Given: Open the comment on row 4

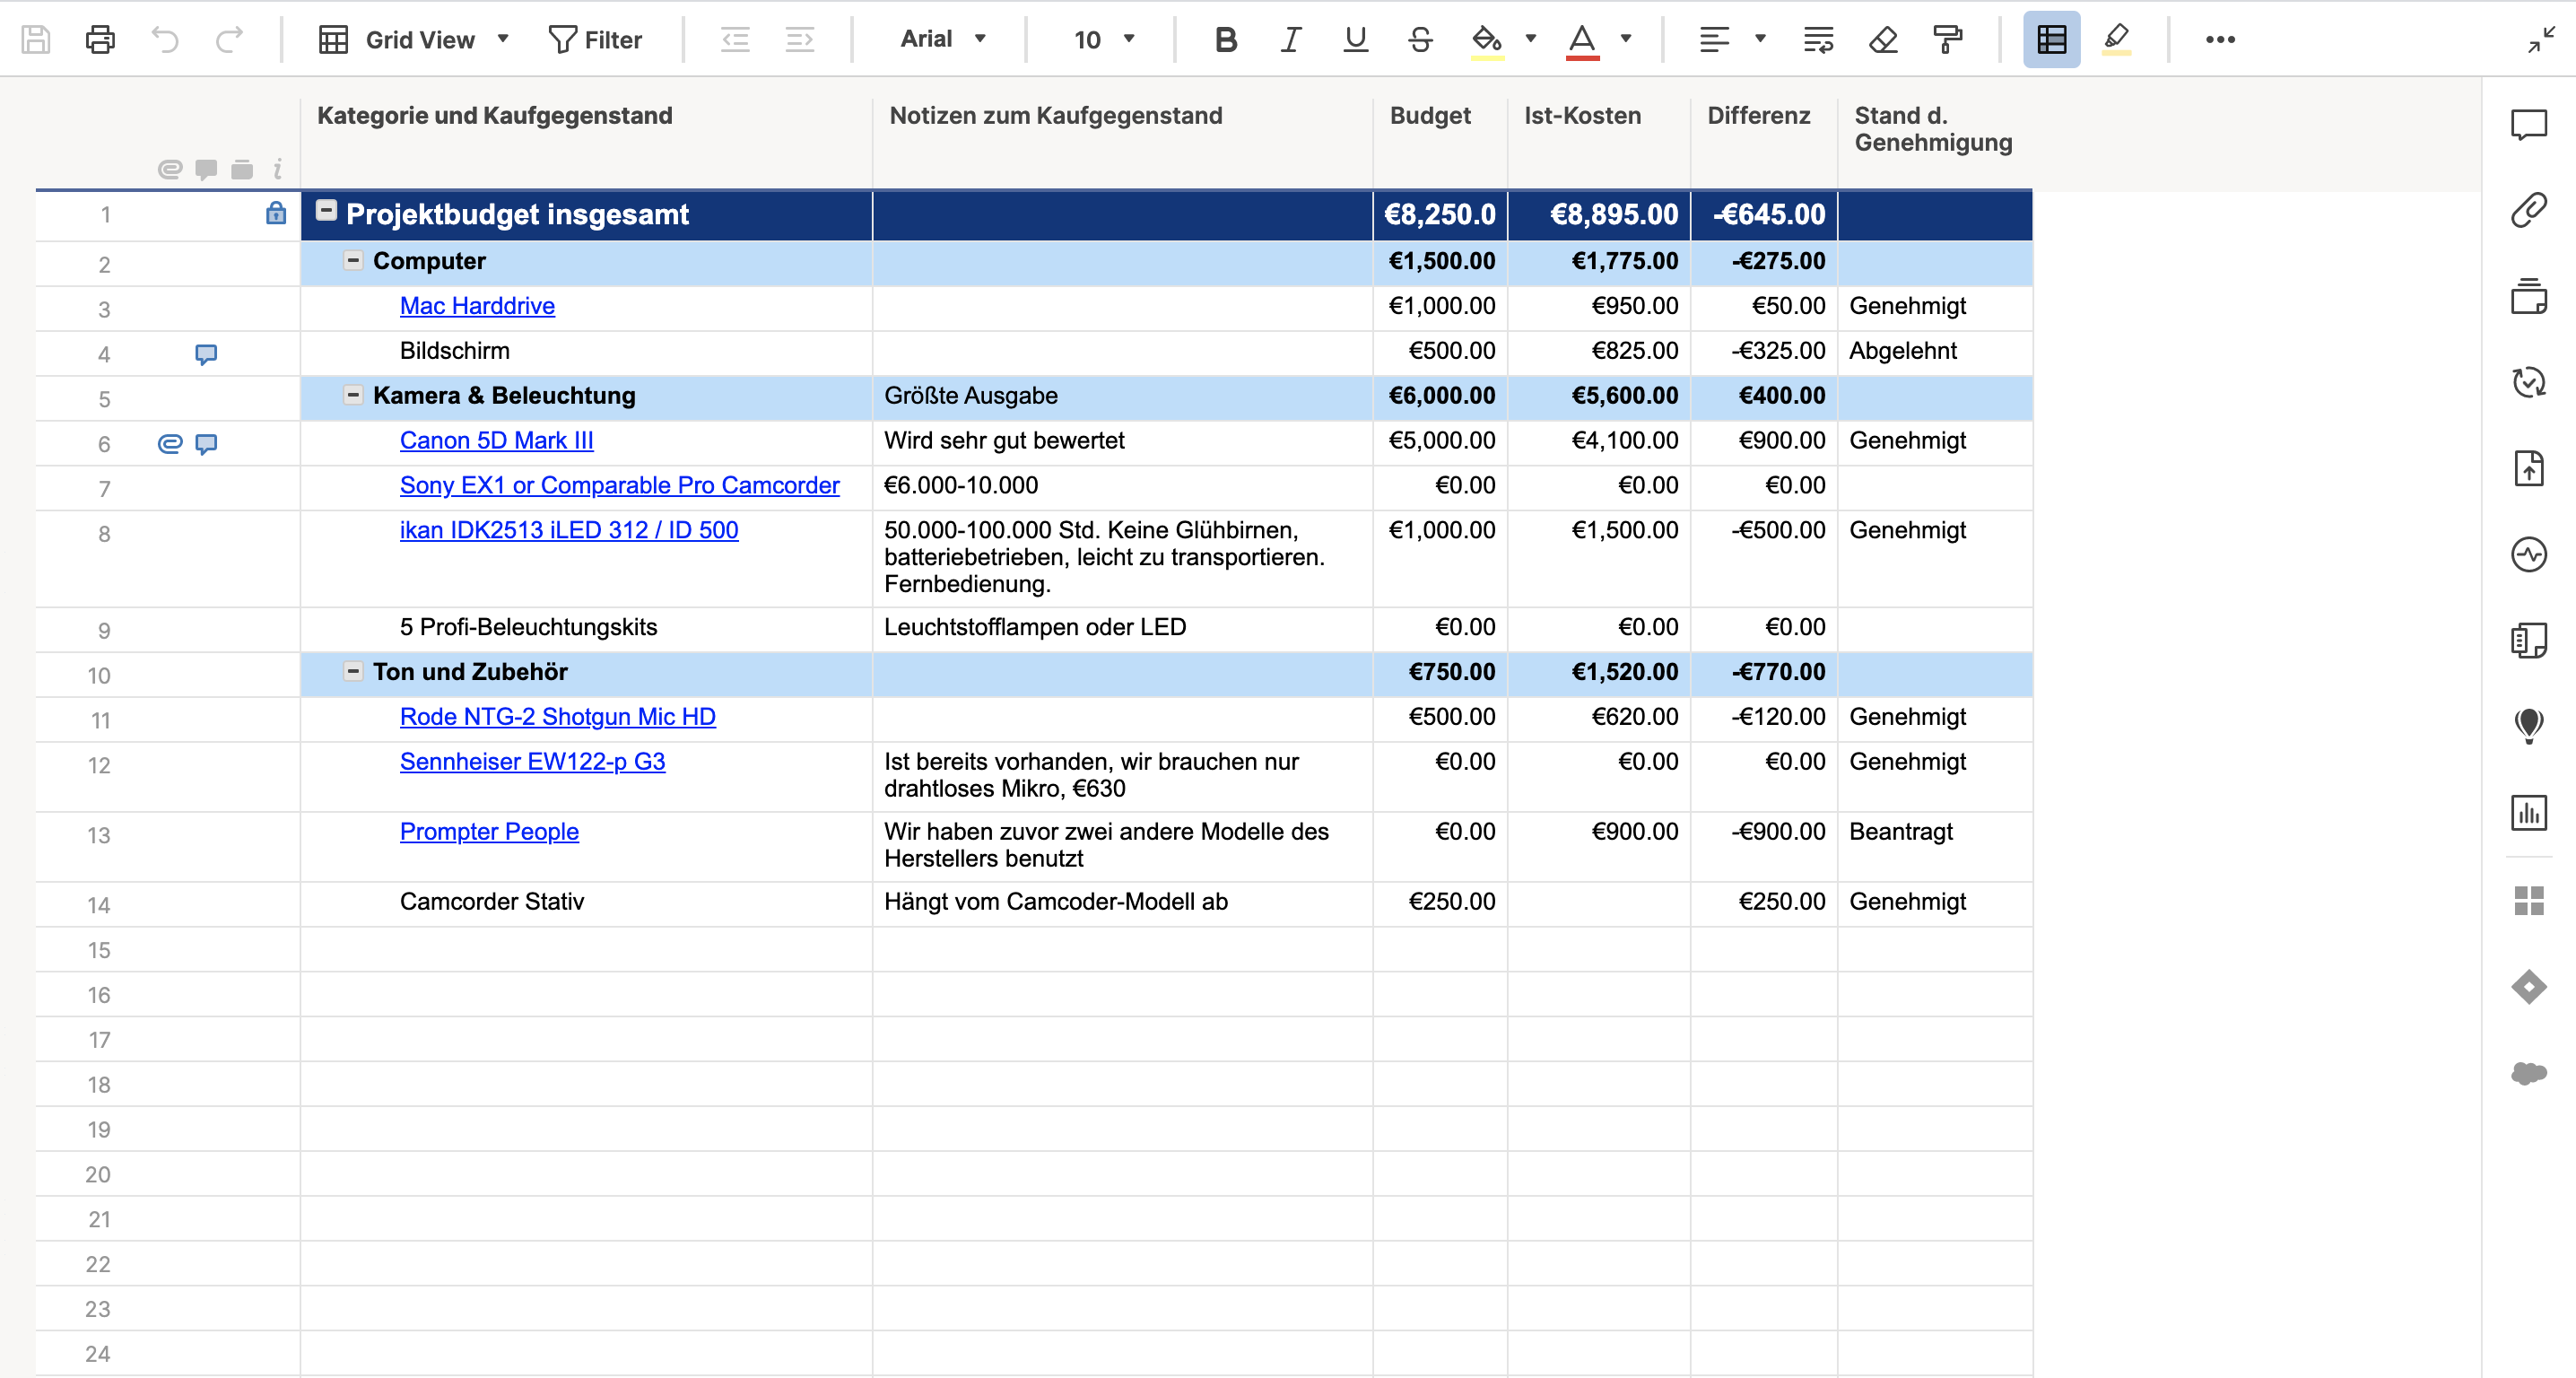Looking at the screenshot, I should [x=206, y=354].
